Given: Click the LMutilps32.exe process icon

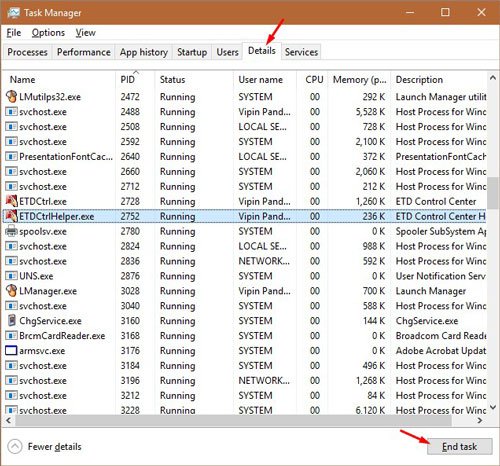Looking at the screenshot, I should [11, 97].
